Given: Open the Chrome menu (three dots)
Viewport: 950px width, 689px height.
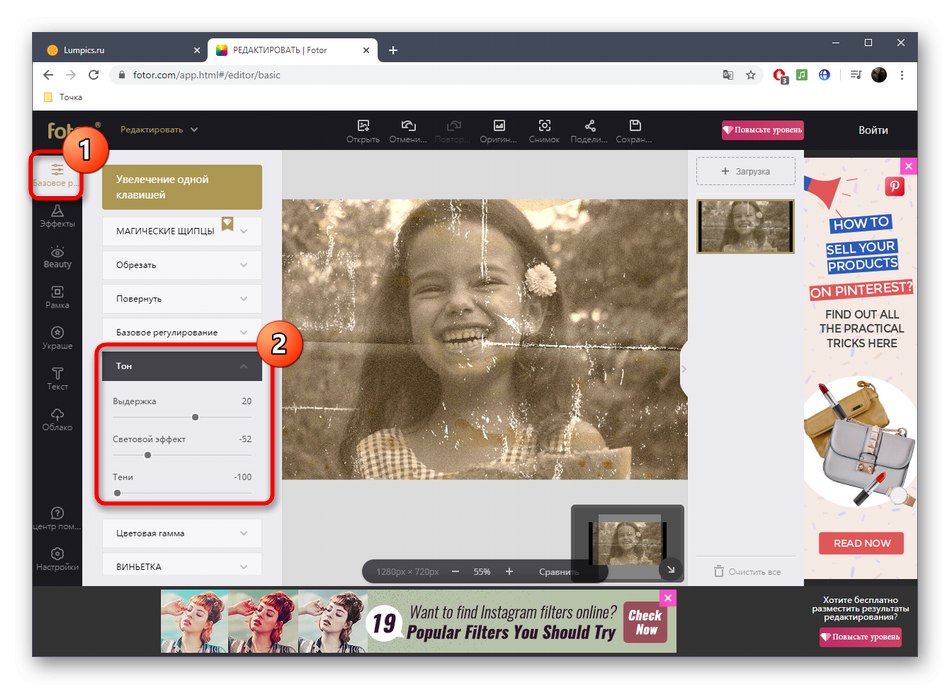Looking at the screenshot, I should click(x=902, y=75).
